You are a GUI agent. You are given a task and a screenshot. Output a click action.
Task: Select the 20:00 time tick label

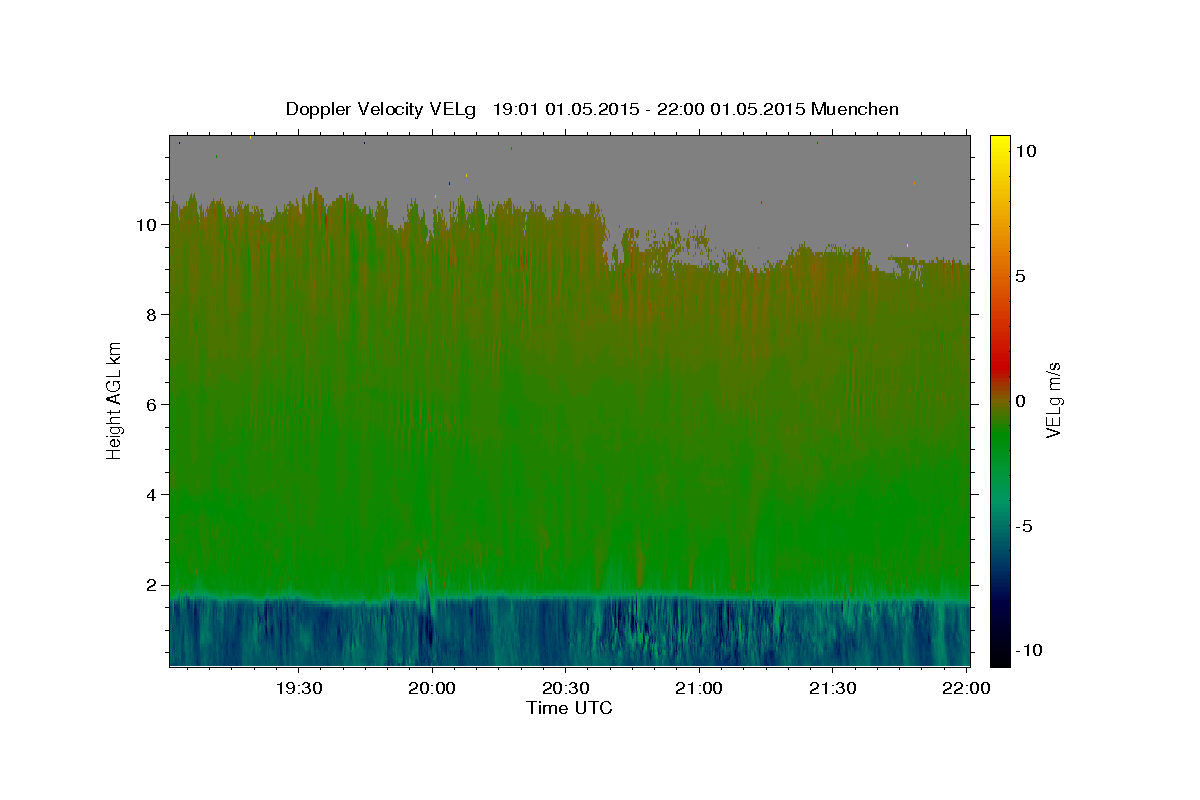point(432,688)
